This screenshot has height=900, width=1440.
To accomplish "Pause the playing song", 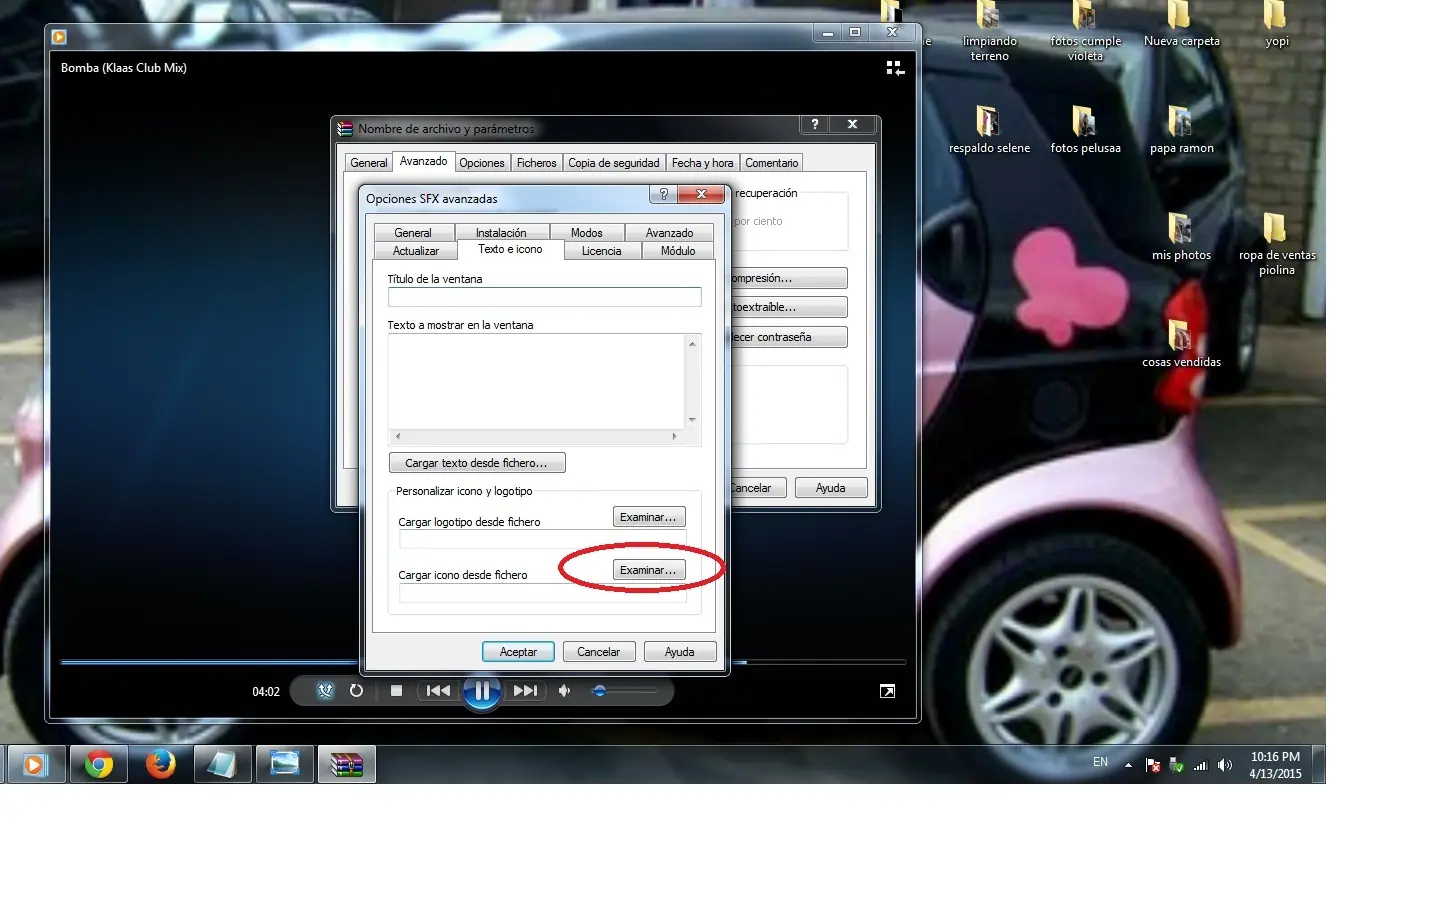I will coord(482,691).
